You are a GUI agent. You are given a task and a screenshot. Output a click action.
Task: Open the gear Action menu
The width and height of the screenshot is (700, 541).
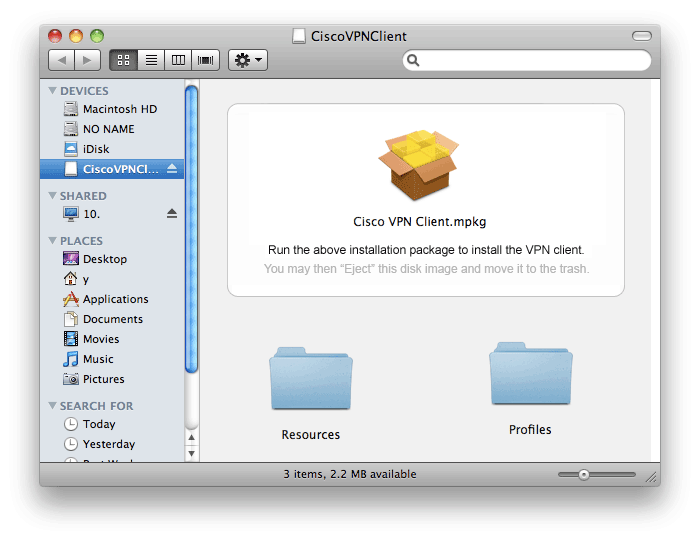248,60
